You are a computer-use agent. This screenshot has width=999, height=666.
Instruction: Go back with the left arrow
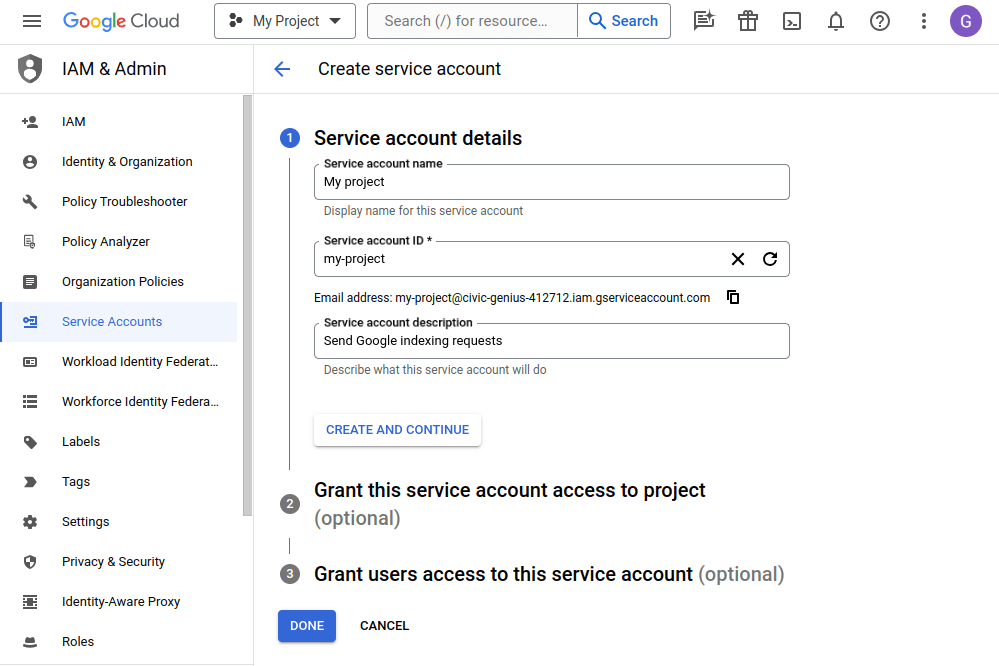coord(282,69)
